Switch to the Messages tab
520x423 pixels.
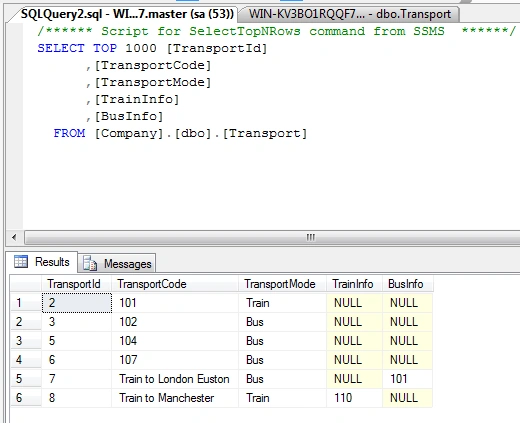tap(117, 263)
